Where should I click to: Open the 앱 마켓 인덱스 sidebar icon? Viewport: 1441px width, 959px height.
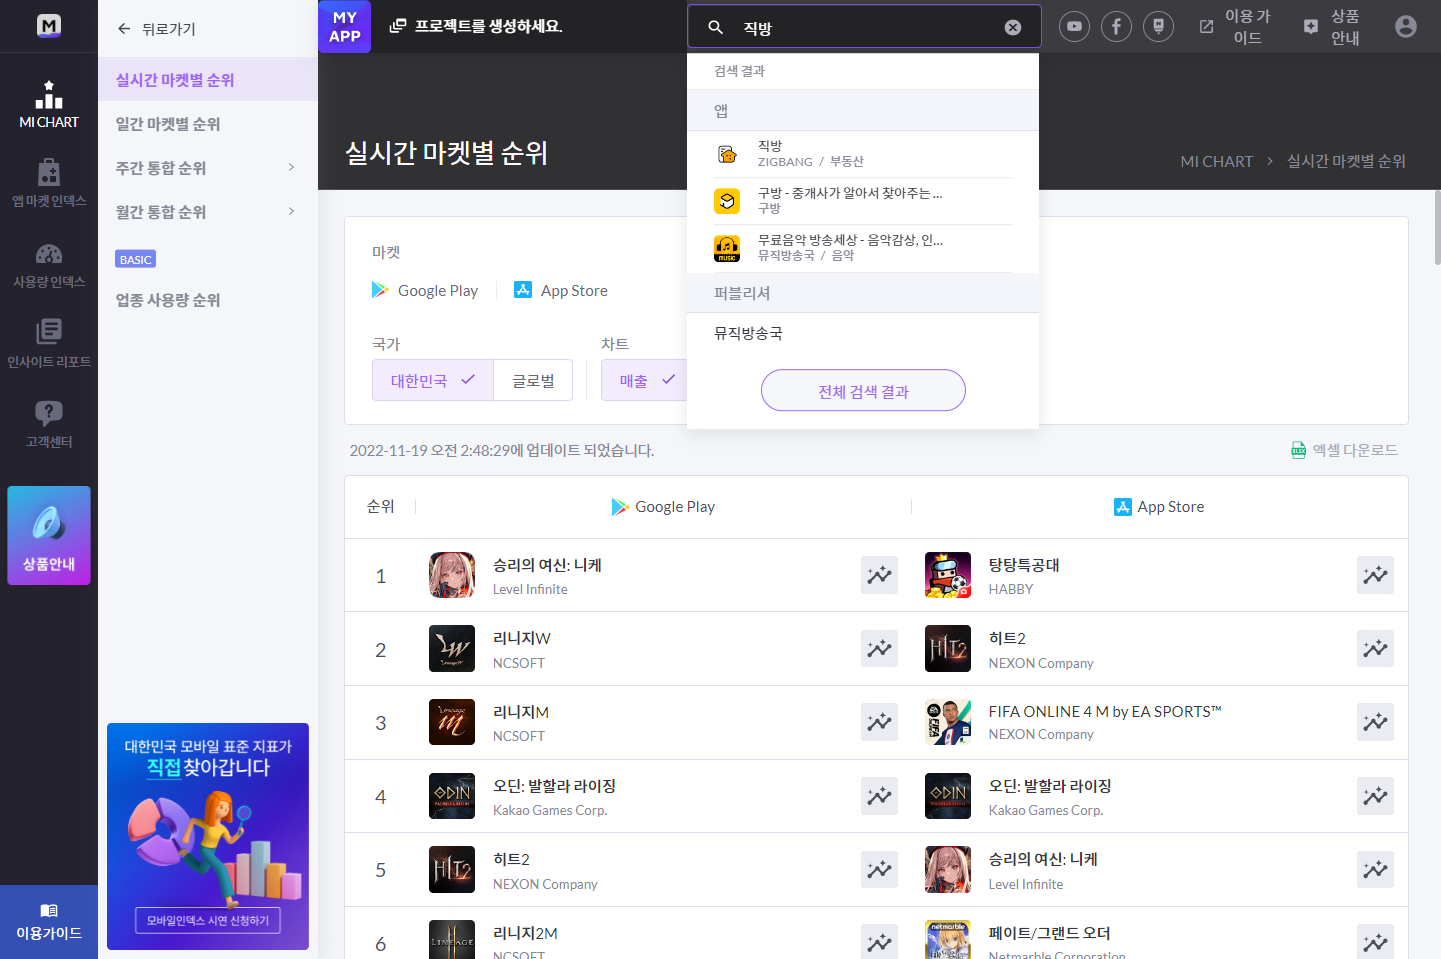click(48, 183)
